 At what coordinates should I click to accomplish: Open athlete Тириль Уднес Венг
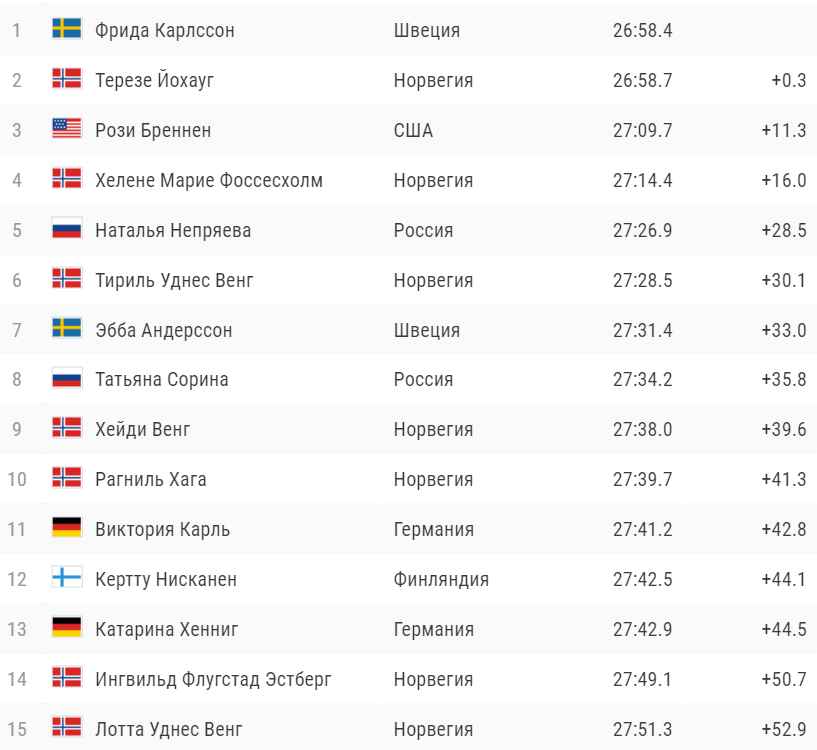pos(174,280)
